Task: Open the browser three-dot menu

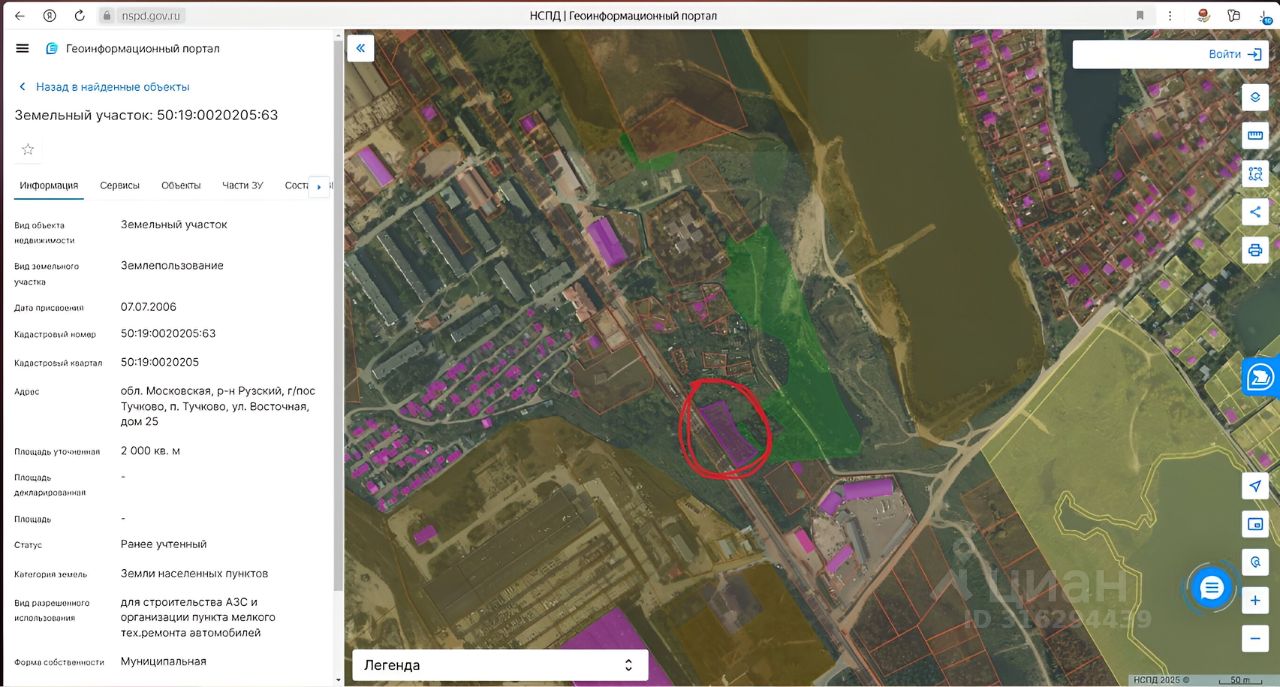Action: 1171,15
